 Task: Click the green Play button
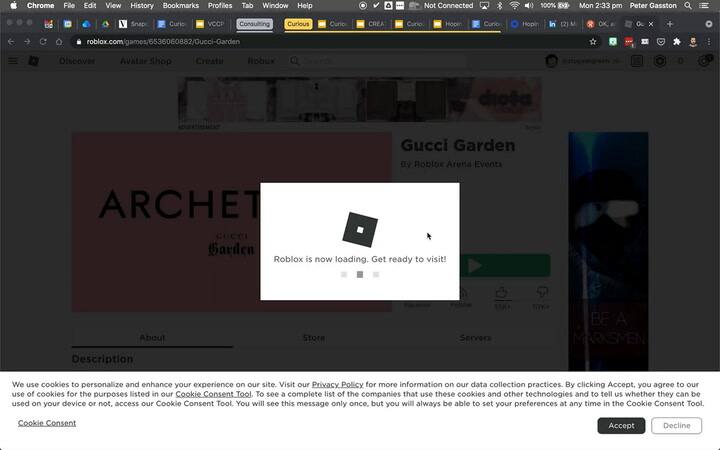pyautogui.click(x=505, y=265)
